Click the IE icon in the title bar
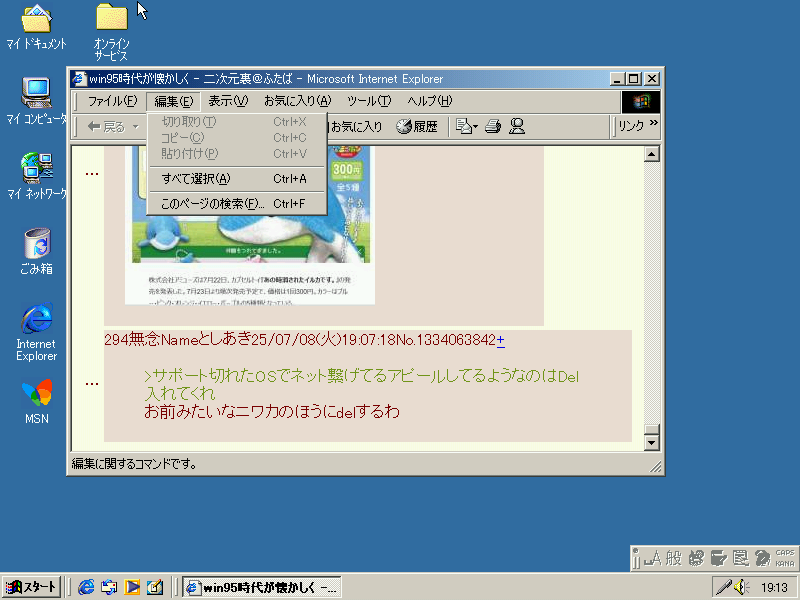 (79, 79)
